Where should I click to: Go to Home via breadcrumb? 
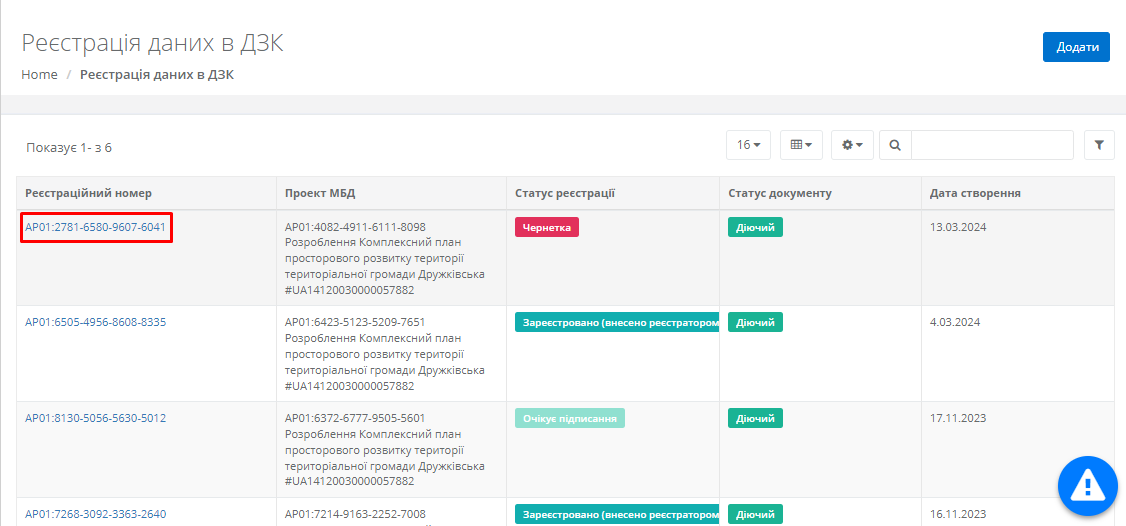[x=39, y=75]
